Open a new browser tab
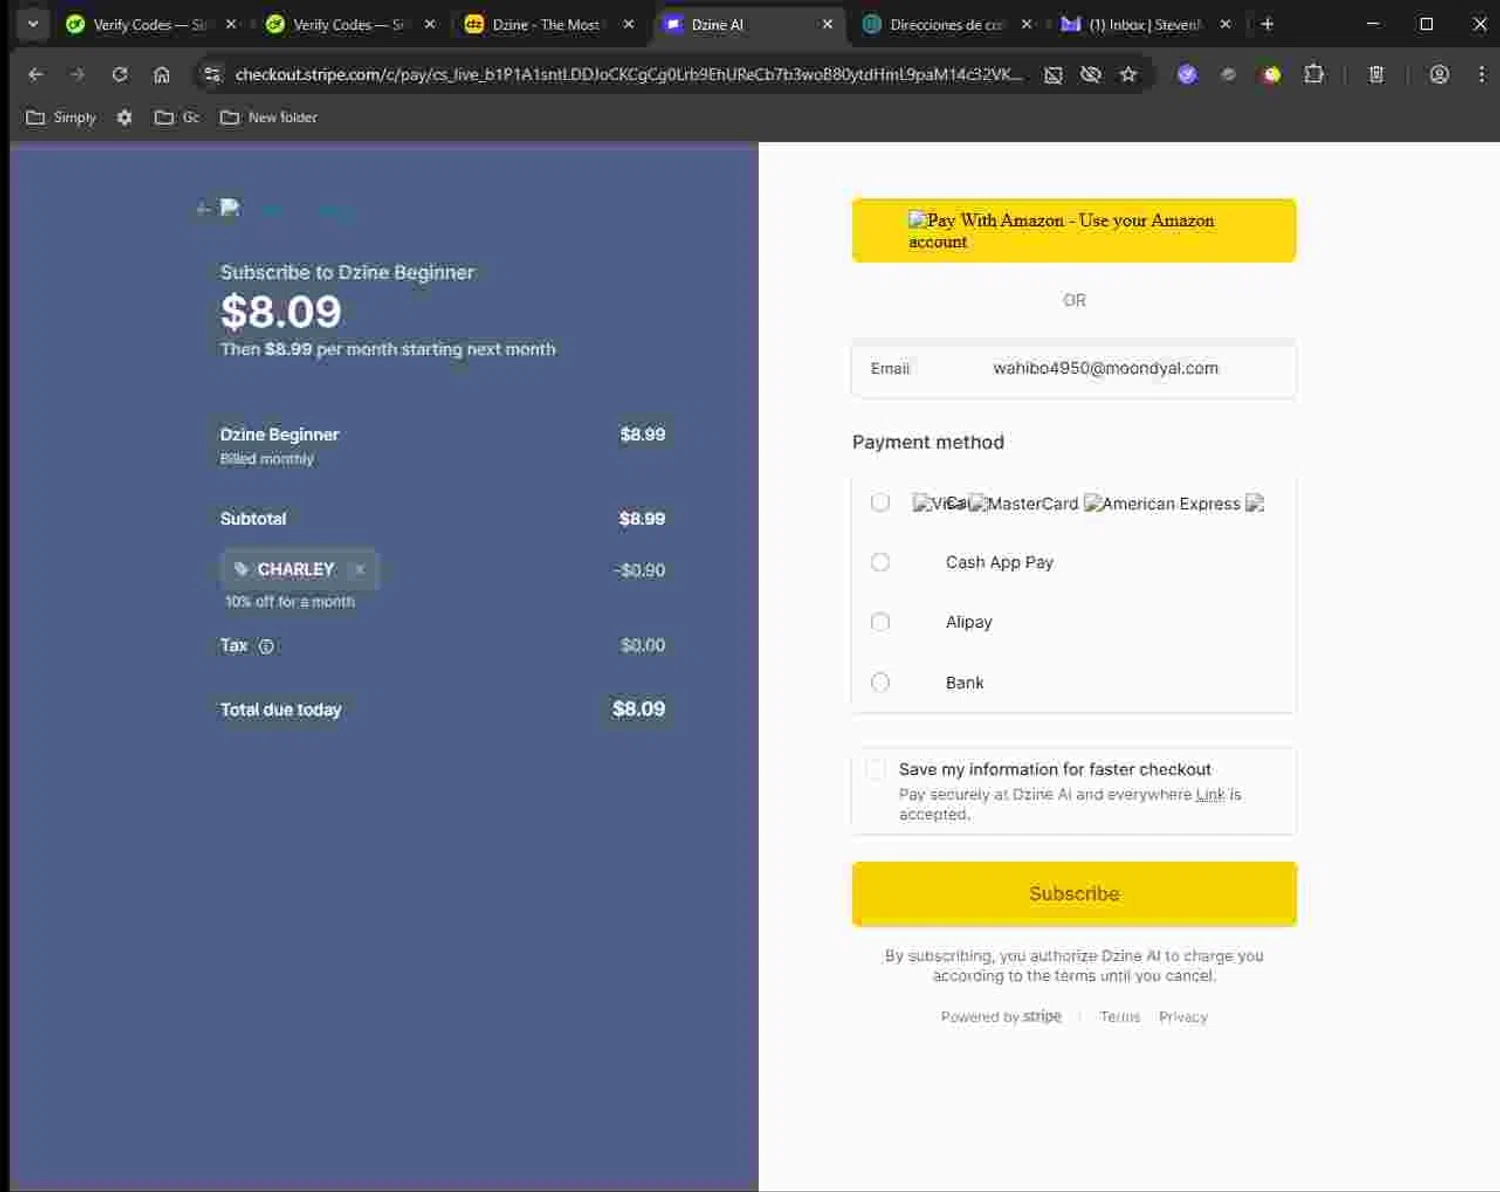This screenshot has height=1192, width=1500. click(1267, 24)
